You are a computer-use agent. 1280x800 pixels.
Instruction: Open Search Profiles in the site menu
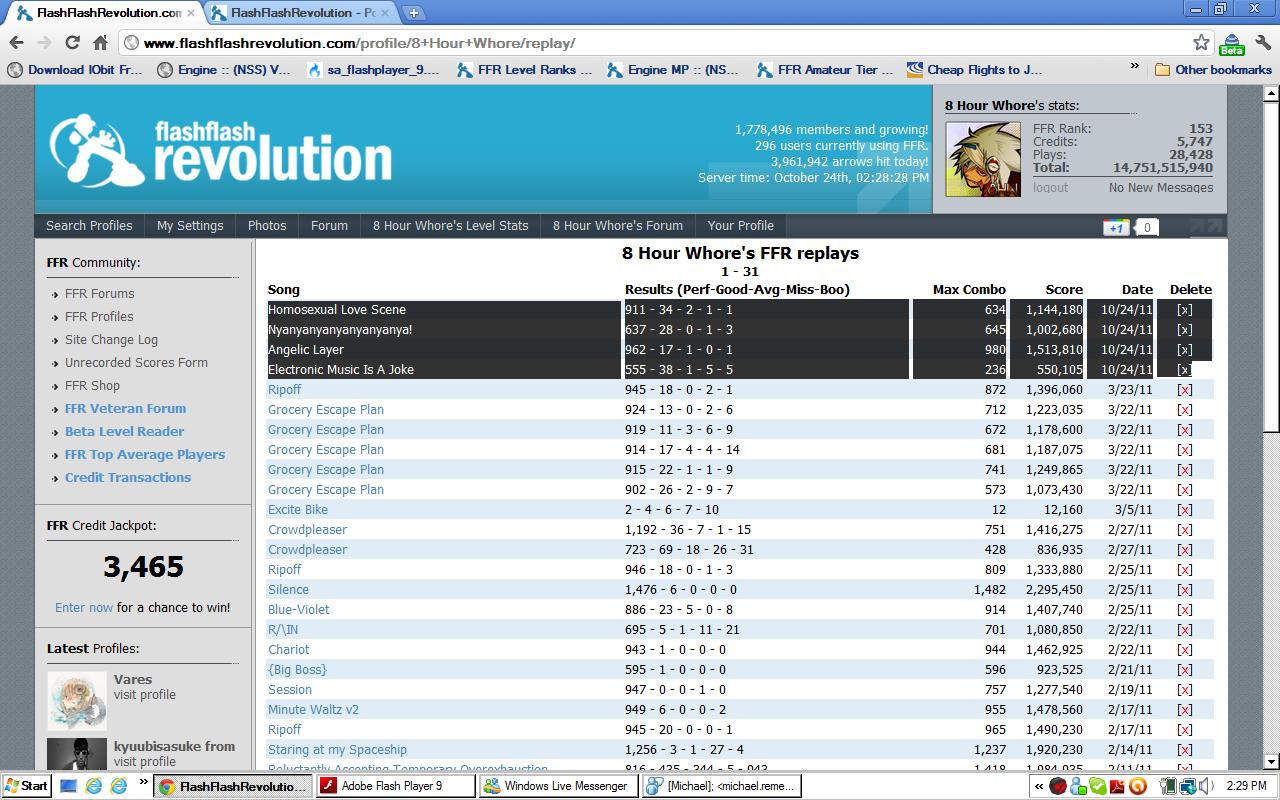[x=89, y=226]
